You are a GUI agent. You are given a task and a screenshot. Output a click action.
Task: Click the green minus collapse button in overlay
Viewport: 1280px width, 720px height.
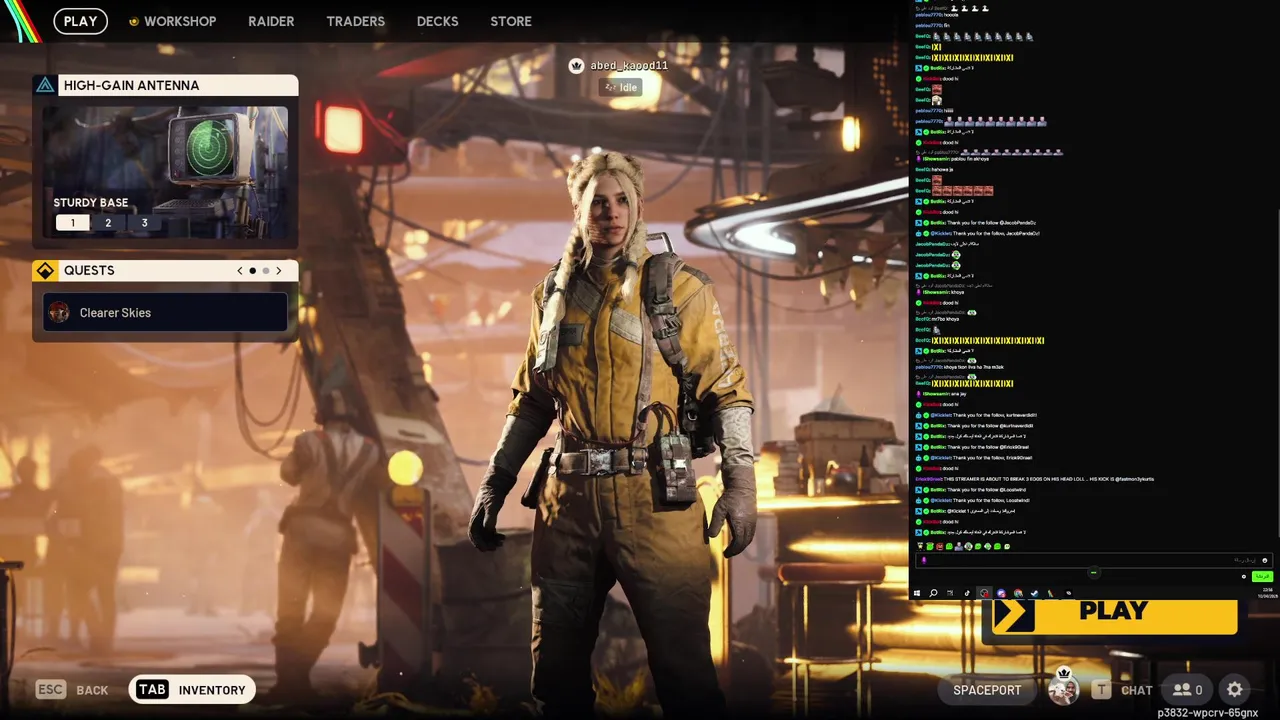coord(1094,572)
